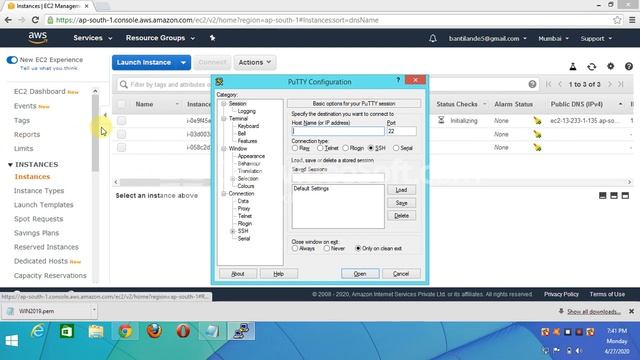The height and width of the screenshot is (360, 640).
Task: Select Telnet connection type
Action: pos(320,148)
